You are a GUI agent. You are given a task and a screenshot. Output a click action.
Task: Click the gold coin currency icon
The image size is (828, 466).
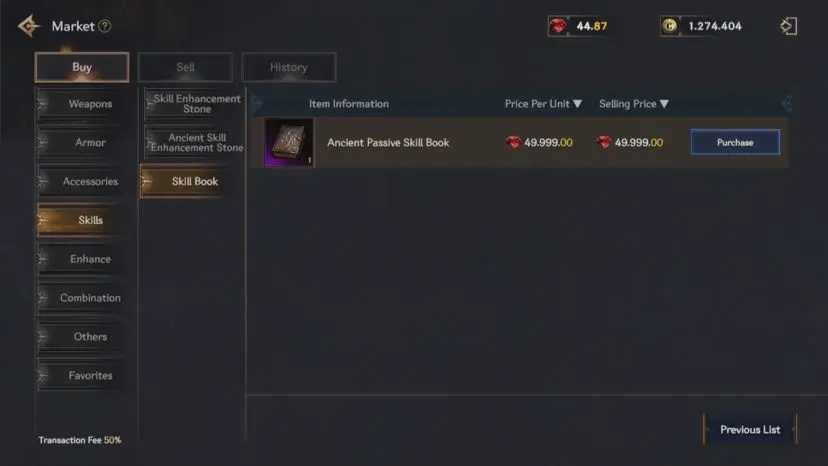click(670, 26)
